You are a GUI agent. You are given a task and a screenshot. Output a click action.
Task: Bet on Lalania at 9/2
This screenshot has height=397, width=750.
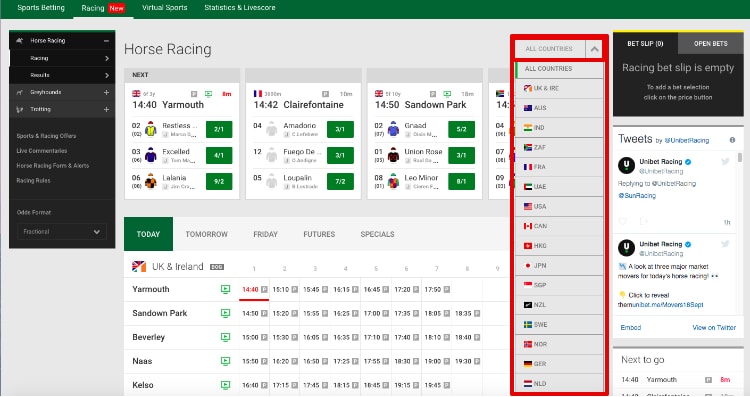coord(219,182)
